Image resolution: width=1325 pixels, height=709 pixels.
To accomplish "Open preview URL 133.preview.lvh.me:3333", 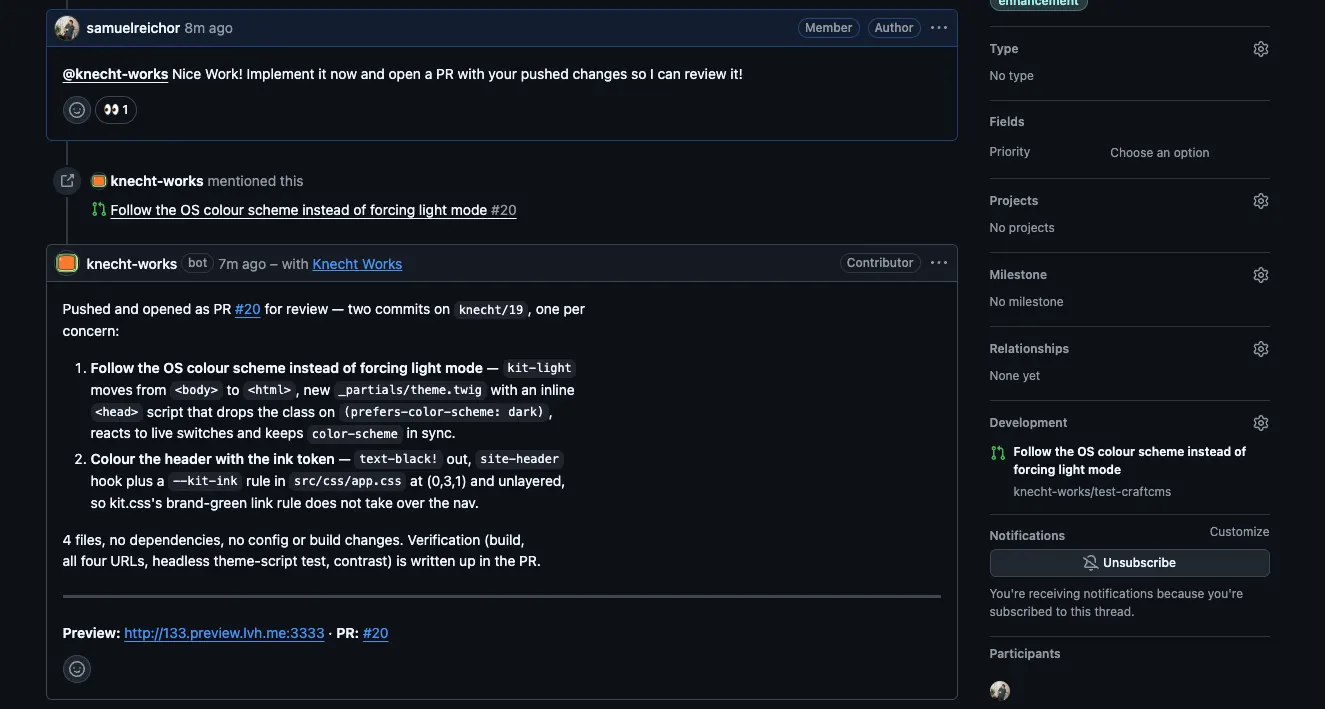I will 224,633.
